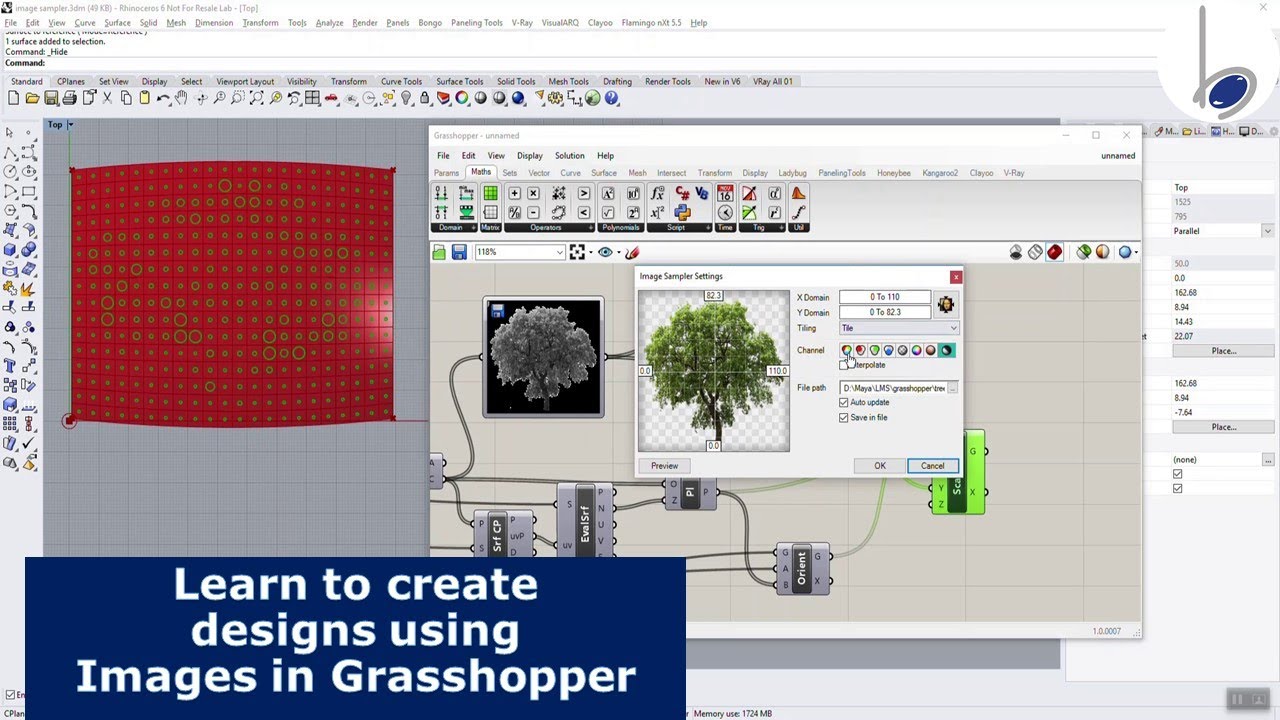Click the tree preview image in settings
Viewport: 1280px width, 720px height.
click(x=713, y=371)
